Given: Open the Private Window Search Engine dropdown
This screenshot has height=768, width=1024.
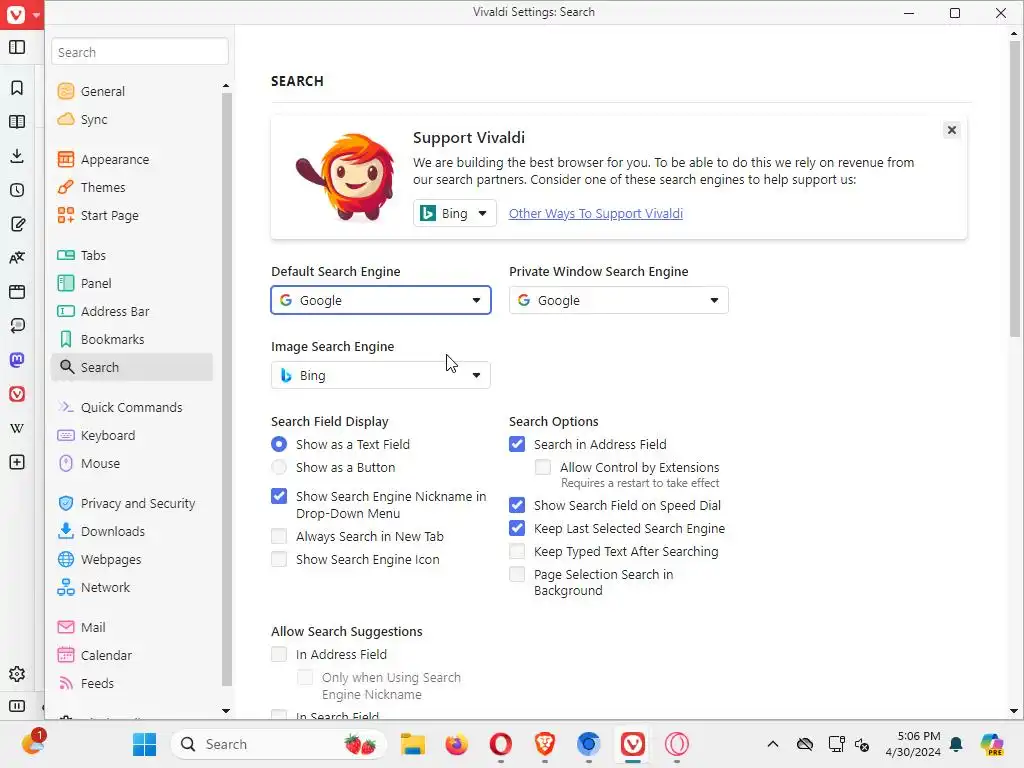Looking at the screenshot, I should pyautogui.click(x=618, y=300).
